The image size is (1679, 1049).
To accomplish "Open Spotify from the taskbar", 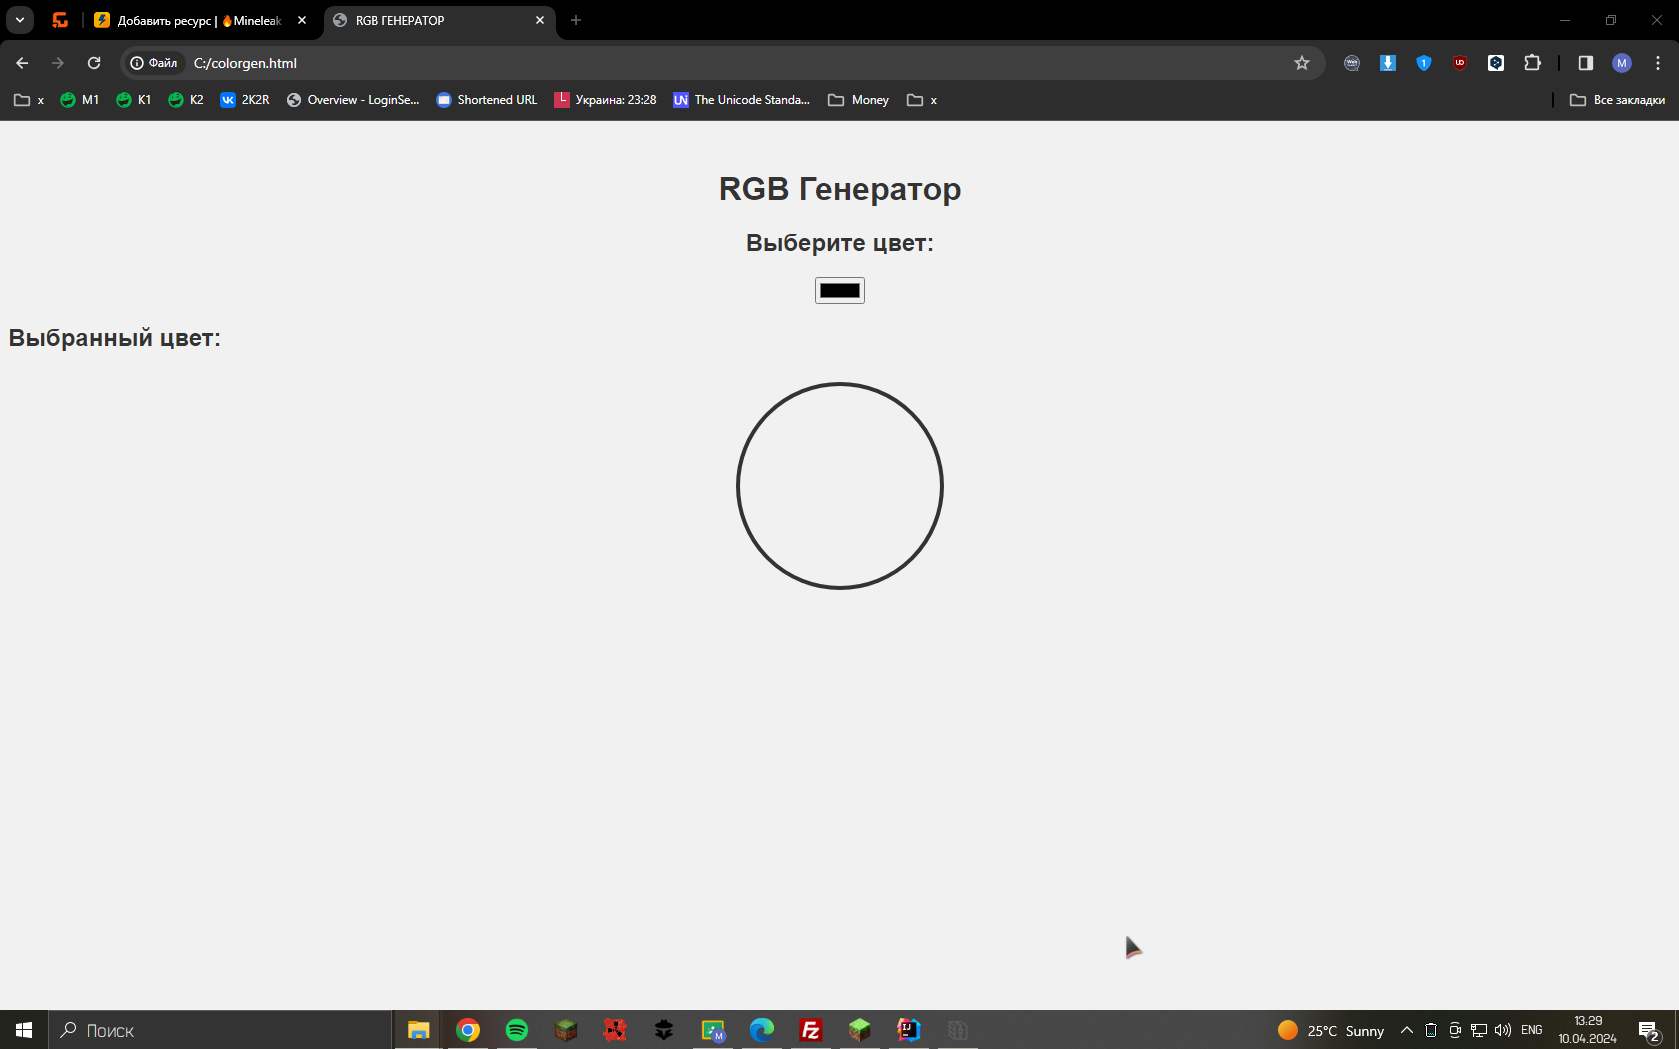I will (517, 1030).
